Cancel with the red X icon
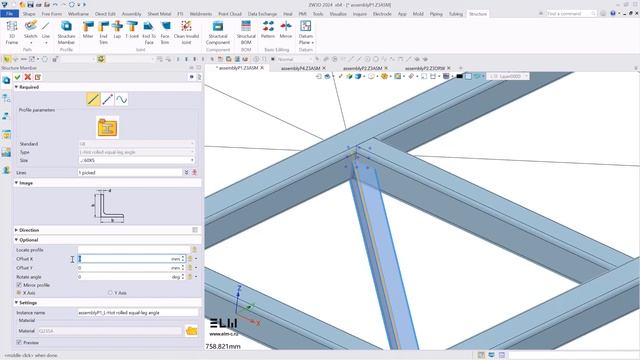The height and width of the screenshot is (360, 640). point(27,77)
